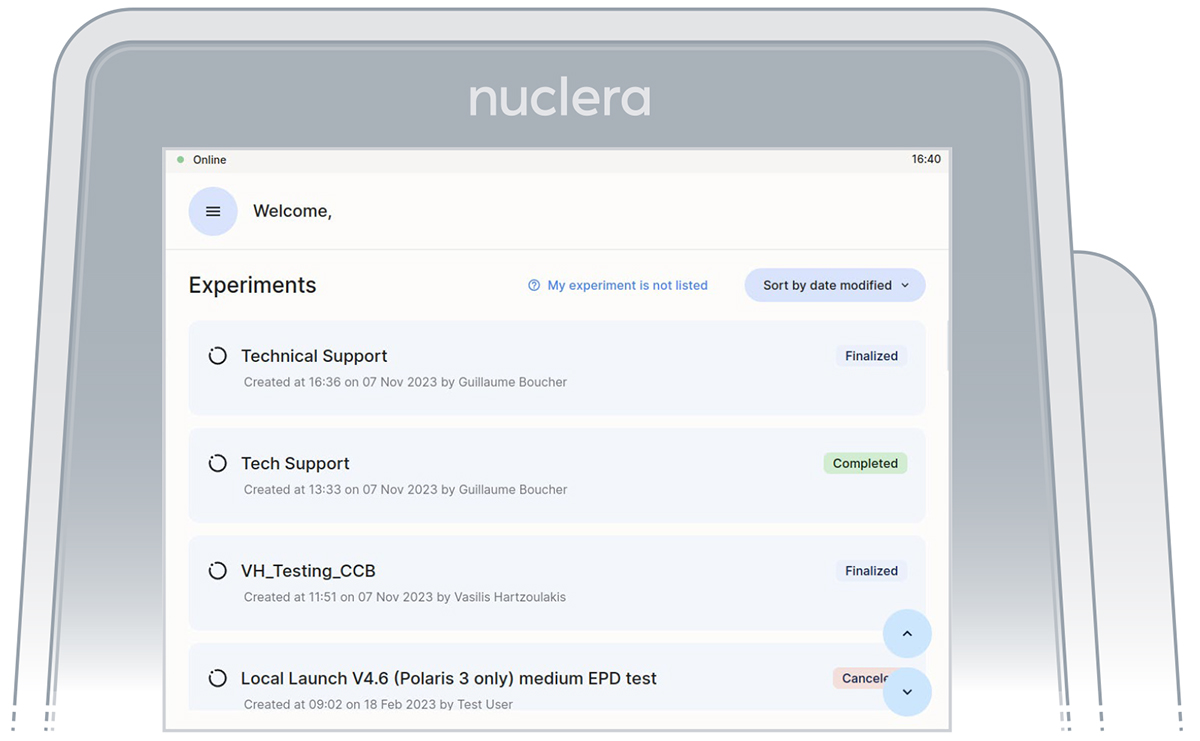
Task: Click the Local Launch V4.6 status icon
Action: tap(217, 679)
